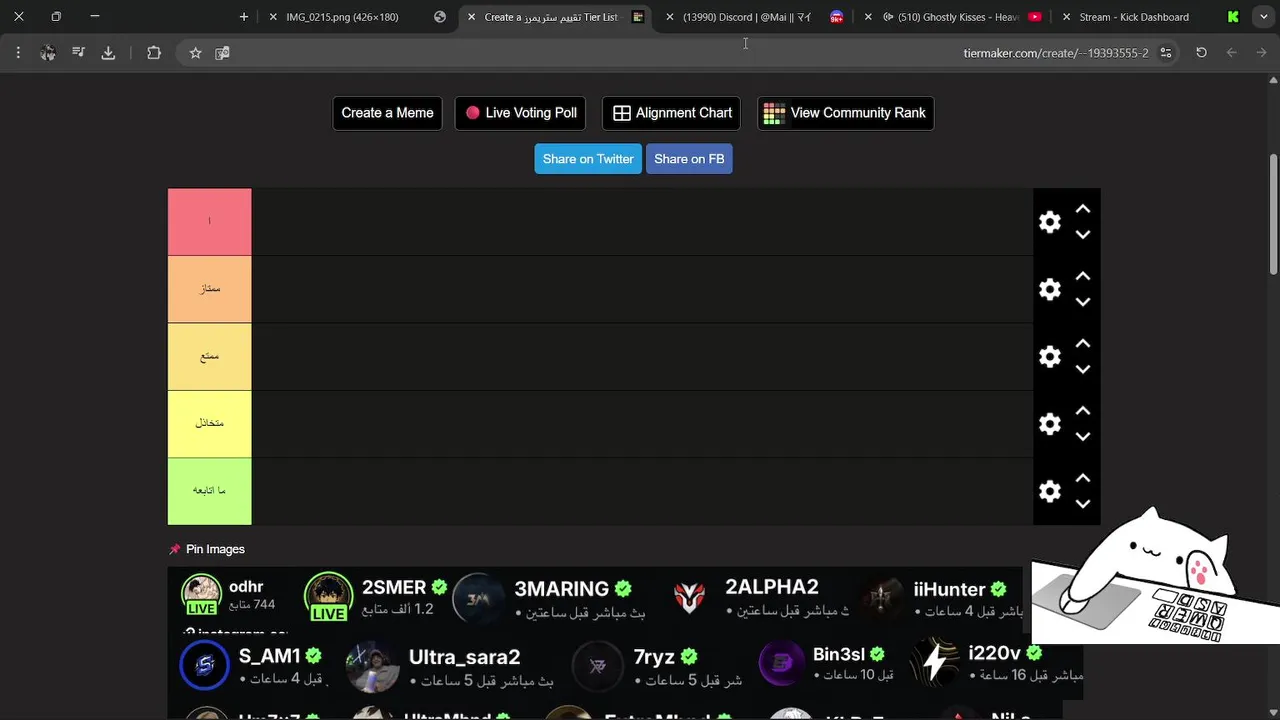Open the Extensions puzzle icon
Image resolution: width=1280 pixels, height=720 pixels.
(x=154, y=53)
